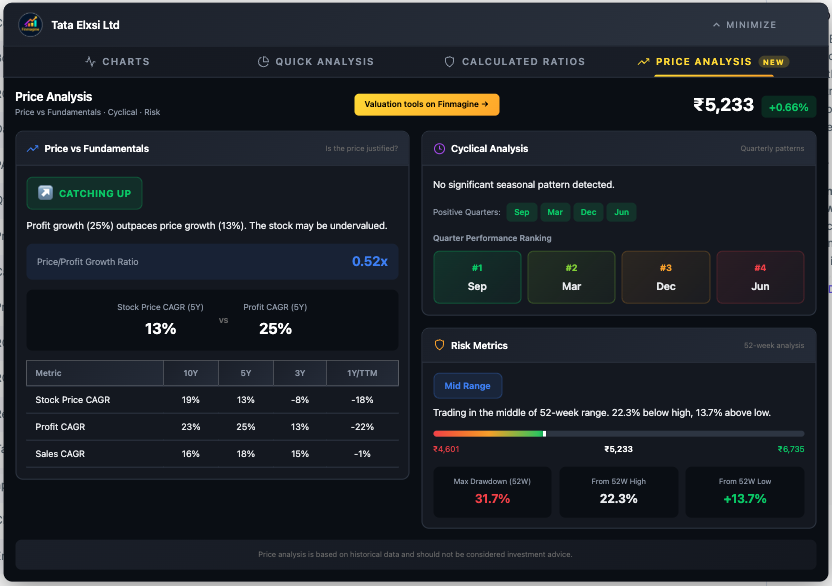832x586 pixels.
Task: Click the Cyclical Analysis clock icon
Action: pyautogui.click(x=439, y=149)
